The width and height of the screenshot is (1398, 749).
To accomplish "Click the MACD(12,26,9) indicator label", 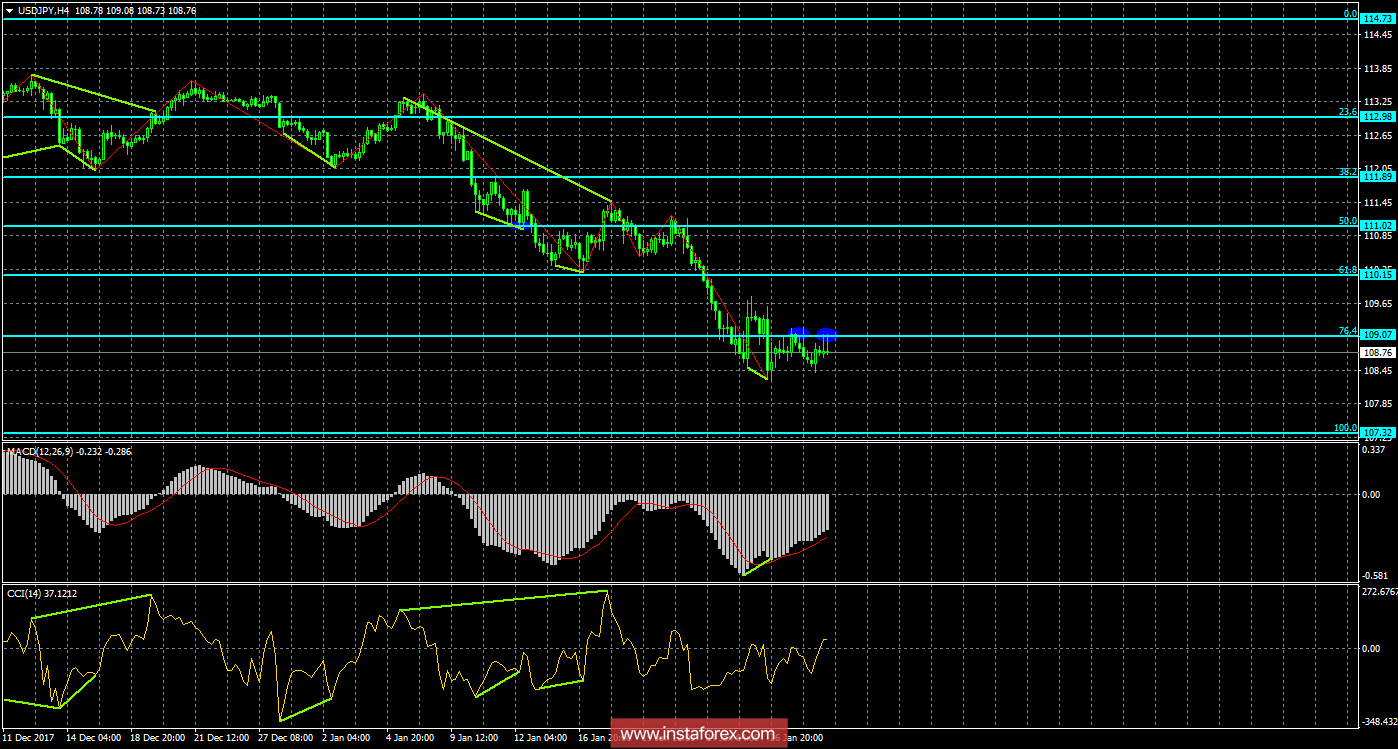I will [x=42, y=452].
